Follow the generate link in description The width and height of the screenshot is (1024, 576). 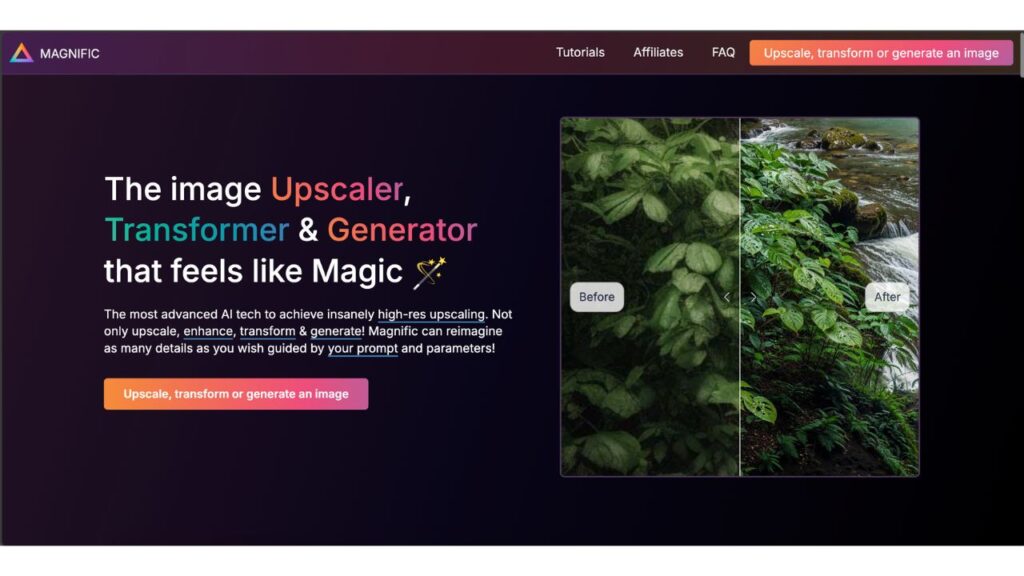[336, 331]
